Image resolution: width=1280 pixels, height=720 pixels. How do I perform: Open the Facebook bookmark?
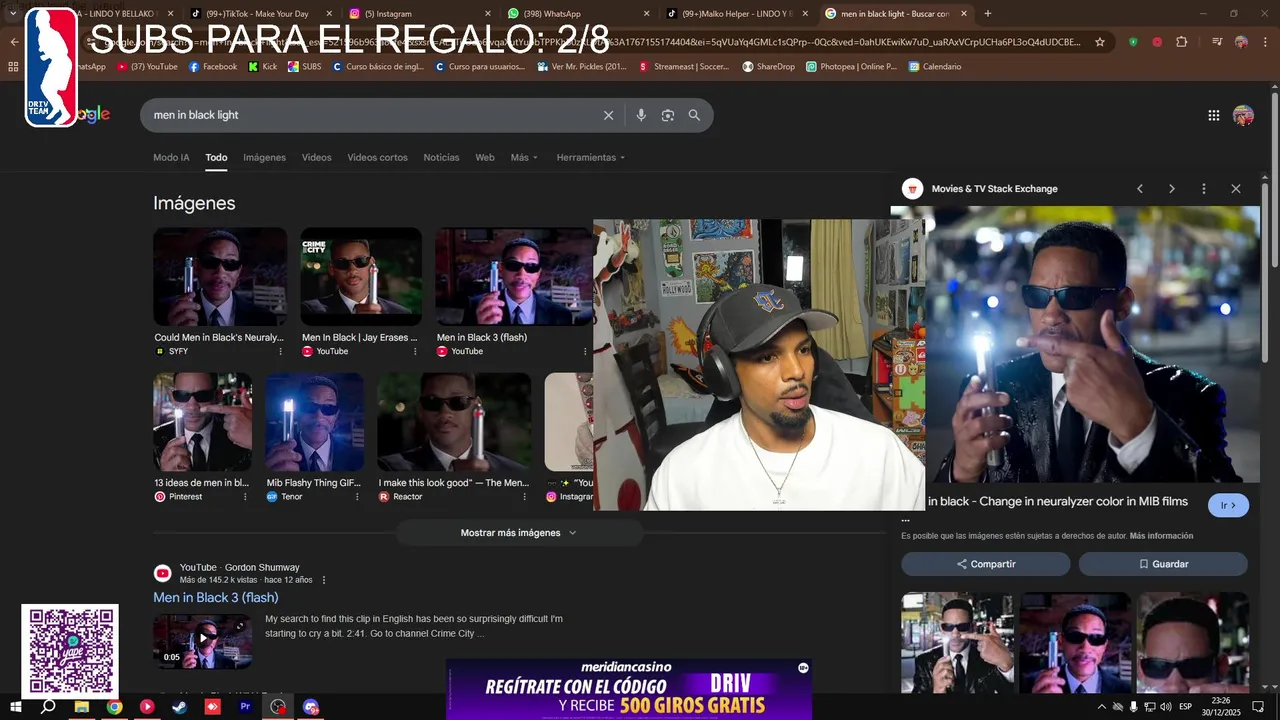213,67
